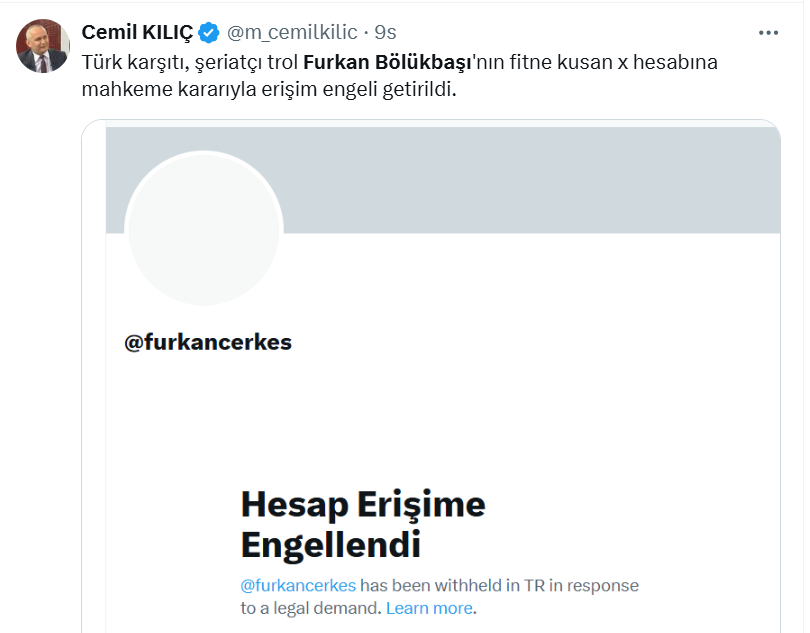Click the 'to a legal demand' text
This screenshot has width=810, height=633.
(310, 608)
